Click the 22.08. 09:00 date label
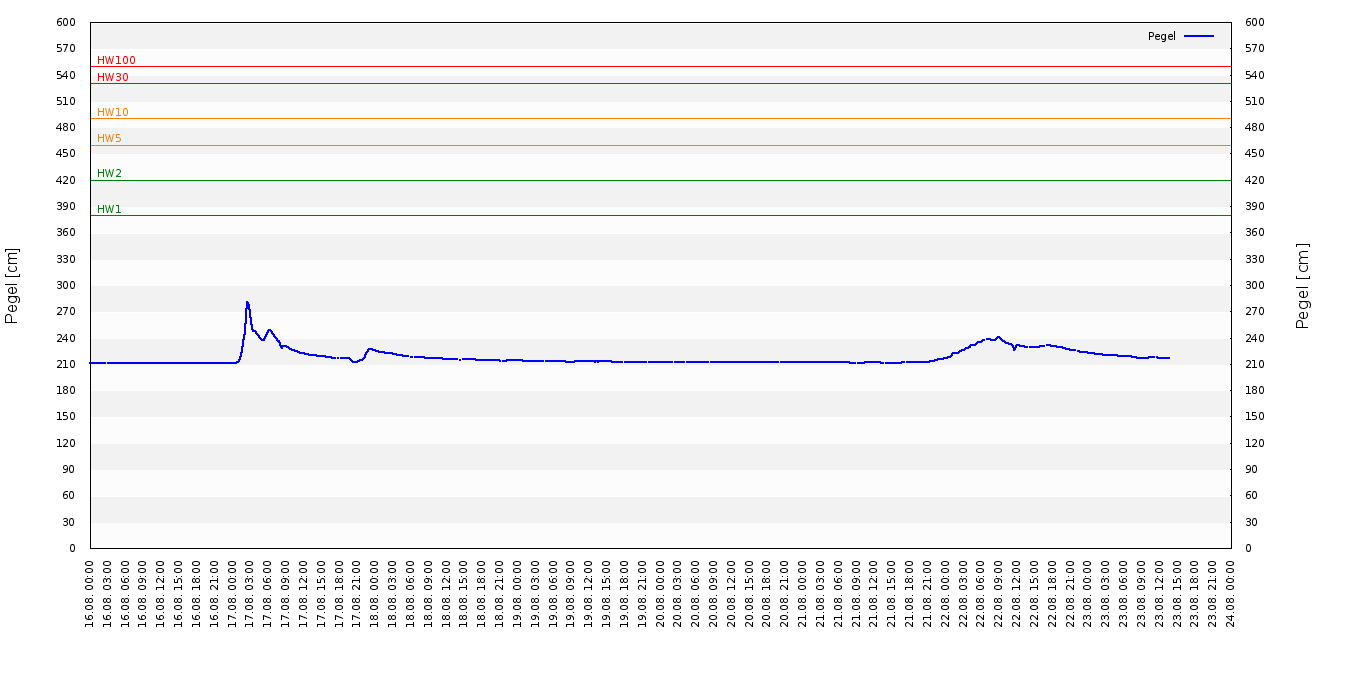 [x=999, y=593]
